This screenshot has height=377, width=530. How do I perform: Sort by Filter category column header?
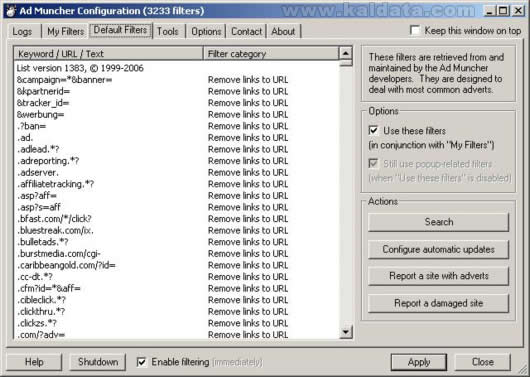(x=271, y=54)
